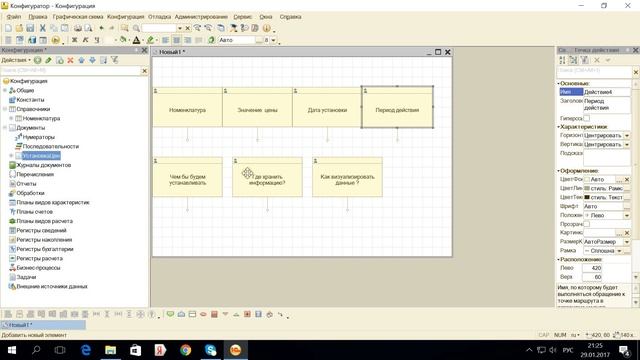Viewport: 640px width, 360px height.
Task: Open the Отладка menu
Action: (x=159, y=17)
